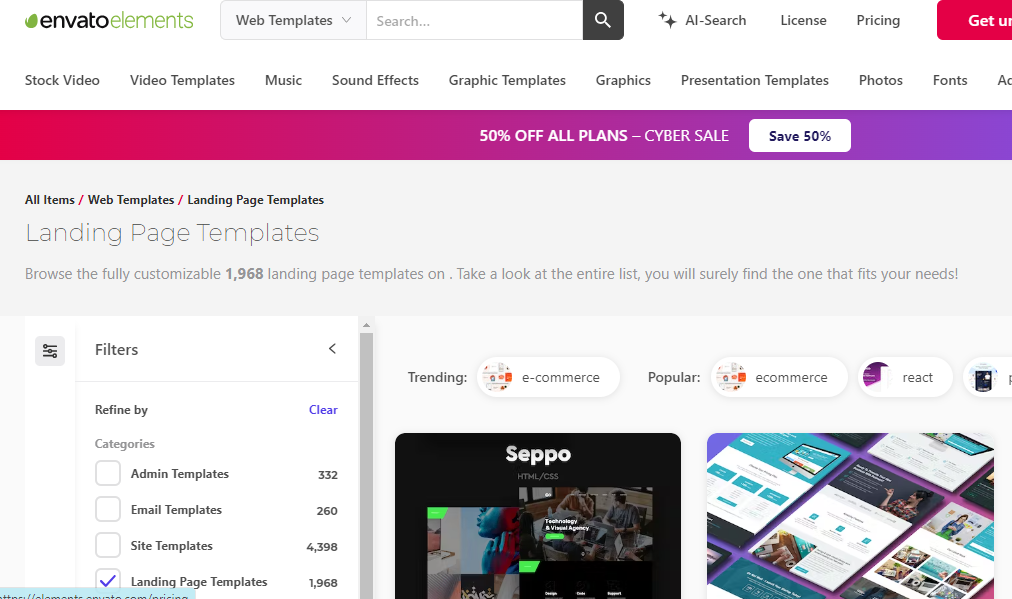The height and width of the screenshot is (599, 1012).
Task: Go to Photos category
Action: (x=880, y=80)
